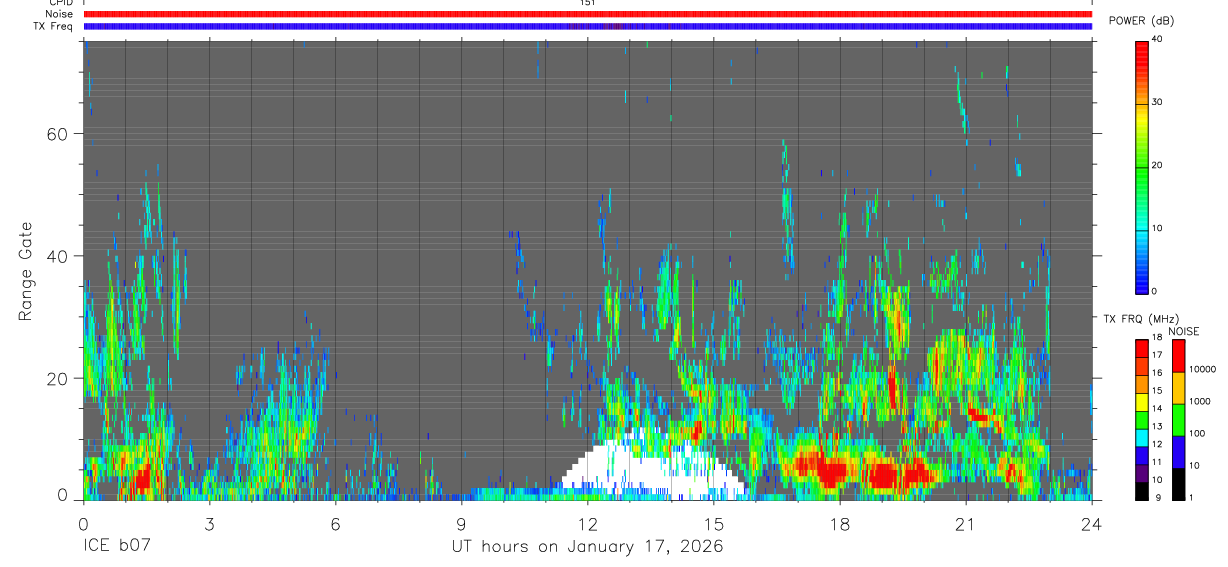Click the '3' hour tick on the time axis
Image resolution: width=1228 pixels, height=567 pixels.
(x=209, y=523)
